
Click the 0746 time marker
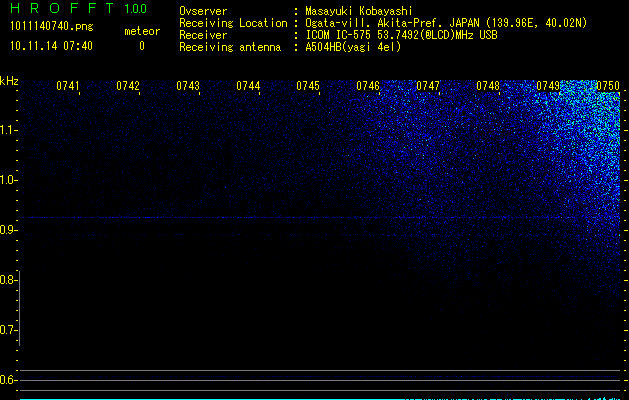pyautogui.click(x=368, y=86)
